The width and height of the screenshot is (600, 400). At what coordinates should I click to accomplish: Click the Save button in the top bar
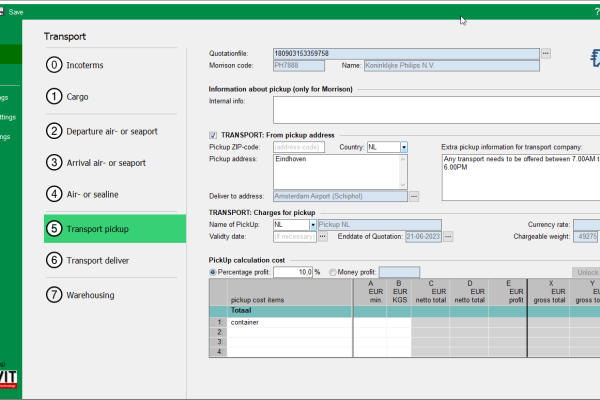coord(11,12)
